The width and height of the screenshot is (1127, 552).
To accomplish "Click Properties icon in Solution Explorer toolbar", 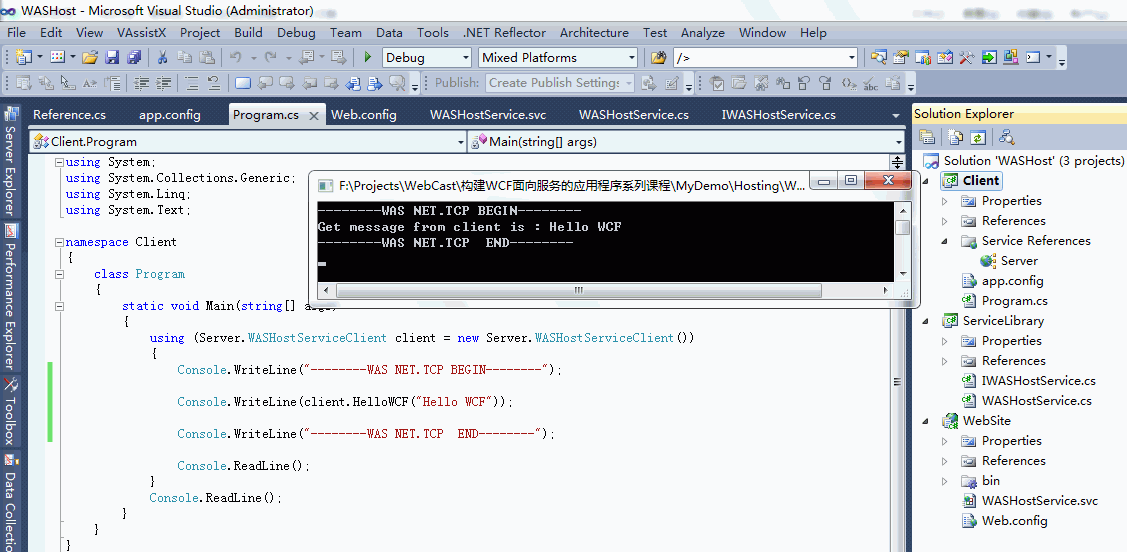I will click(x=927, y=137).
